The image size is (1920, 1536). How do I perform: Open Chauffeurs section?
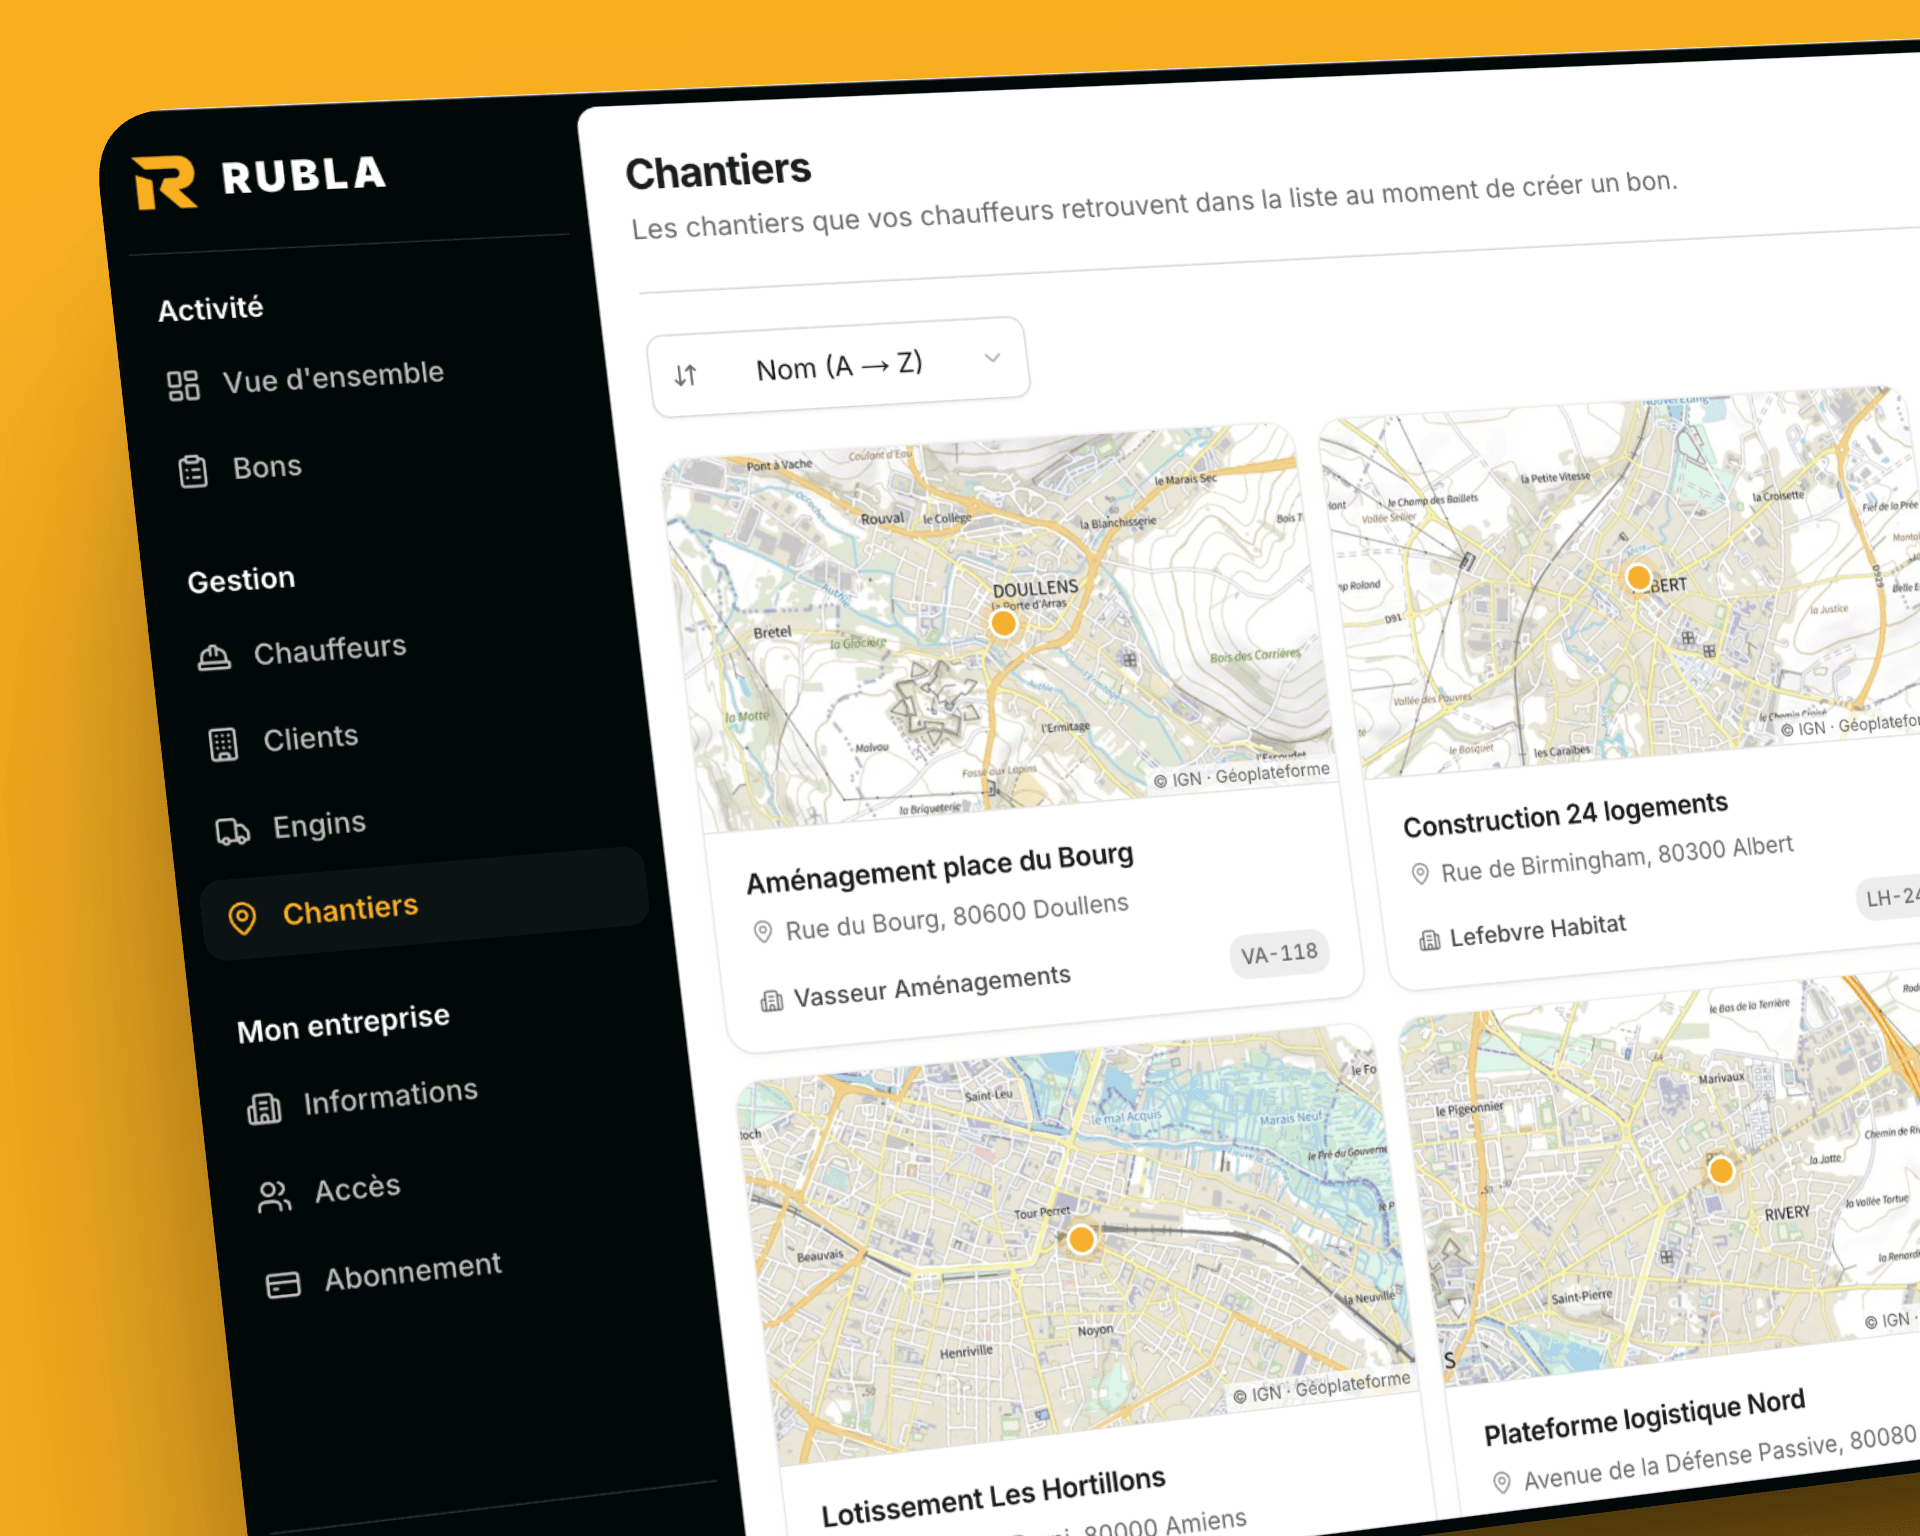330,650
